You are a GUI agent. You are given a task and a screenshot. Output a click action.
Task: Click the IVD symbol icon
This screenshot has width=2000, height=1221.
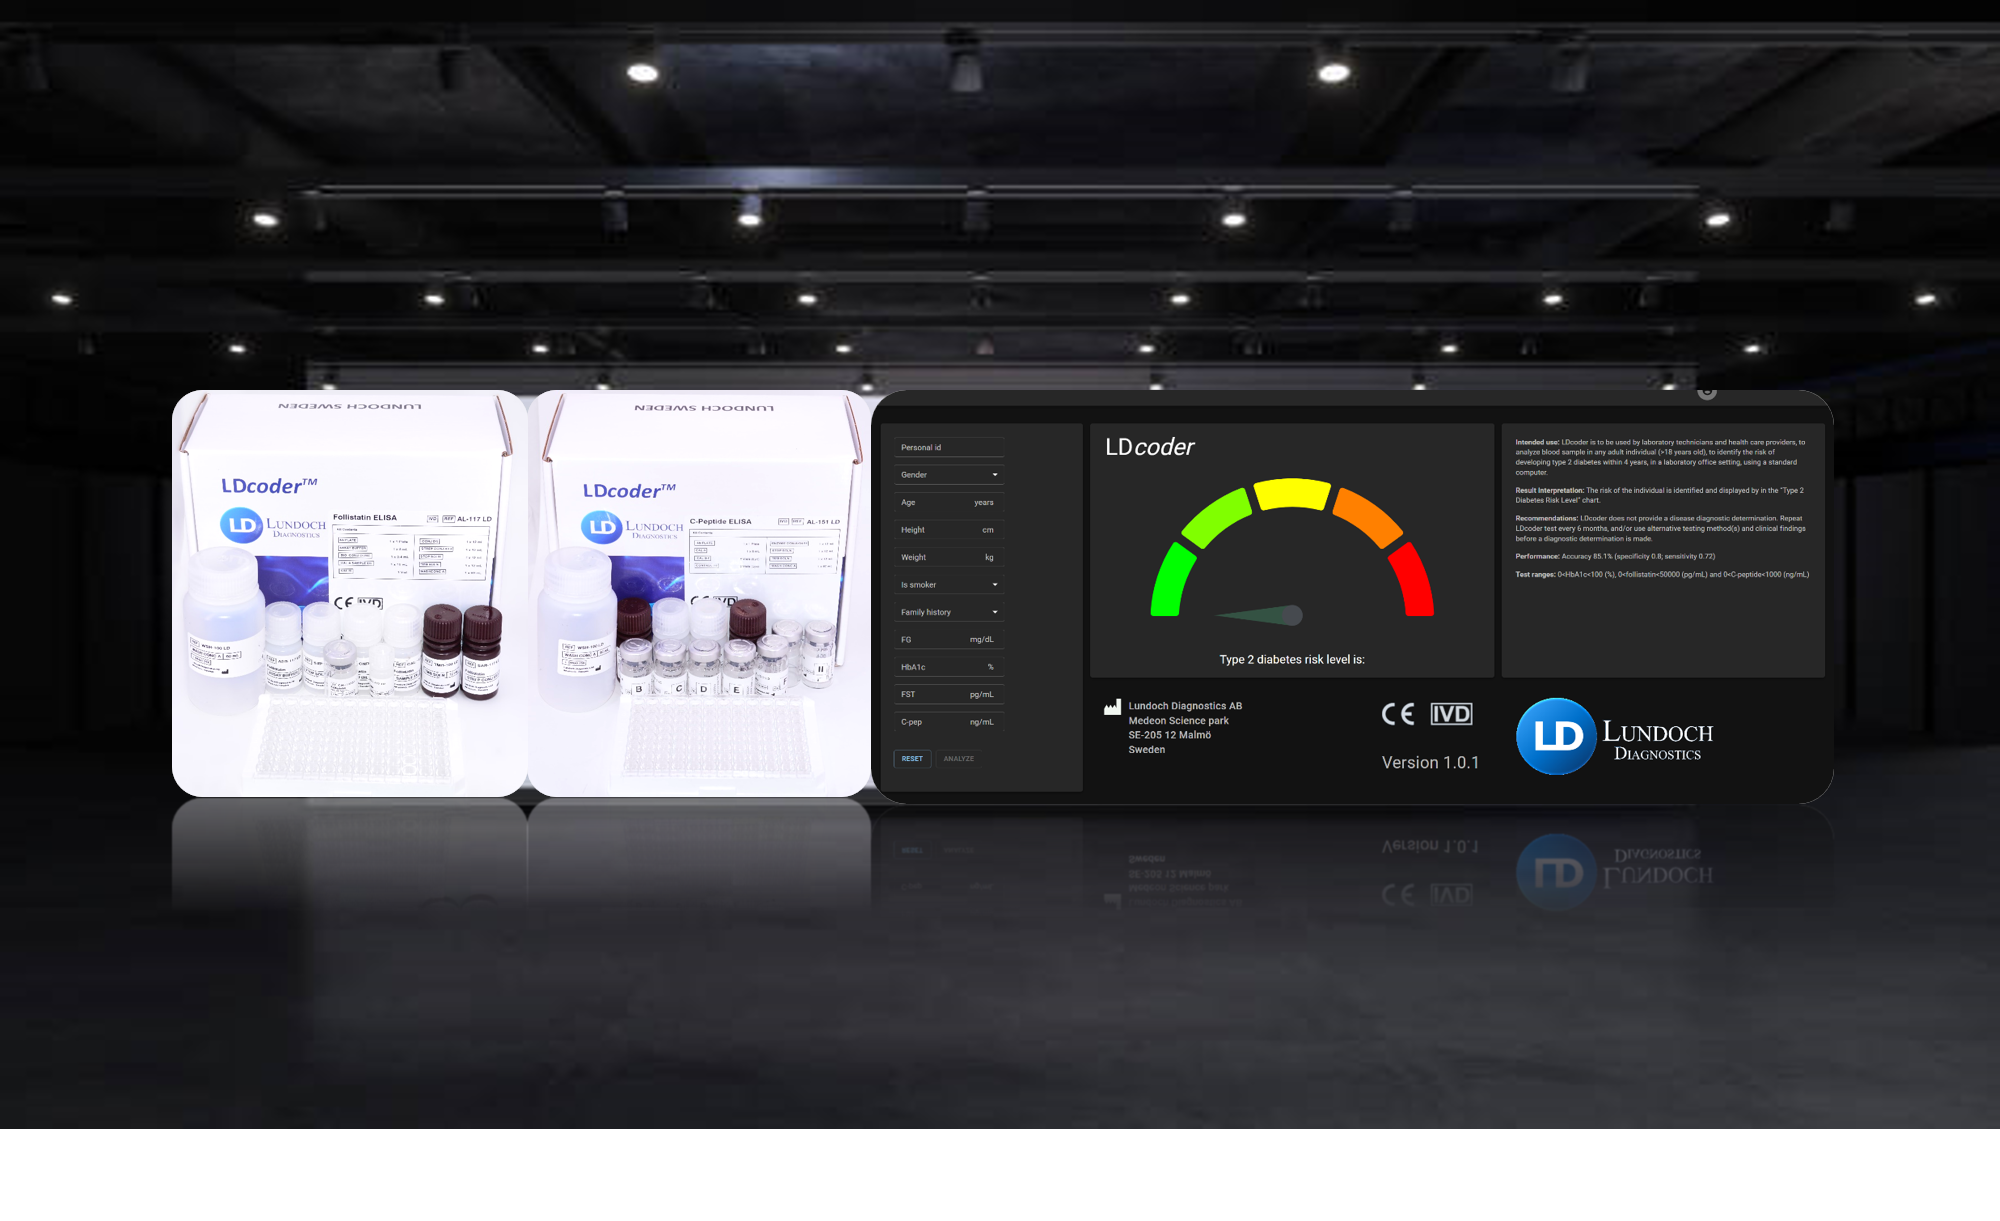tap(1451, 714)
